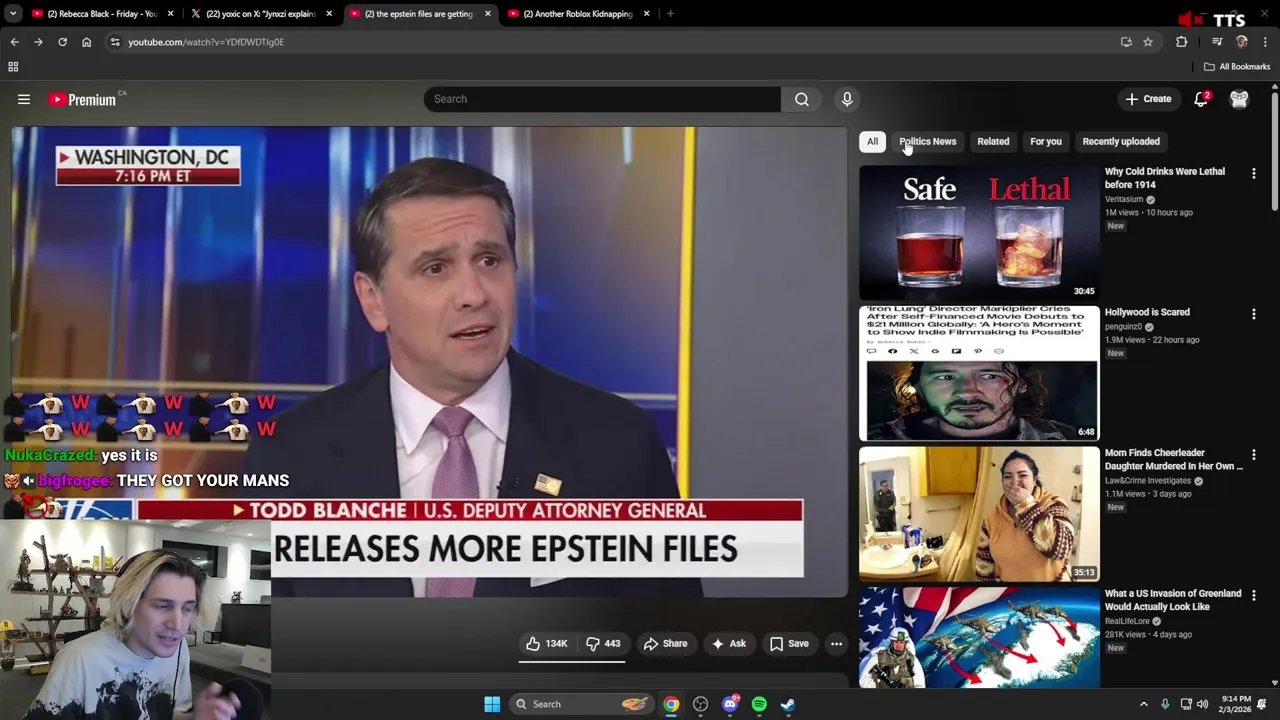This screenshot has height=720, width=1280.
Task: Start voice search with microphone icon
Action: click(x=847, y=99)
